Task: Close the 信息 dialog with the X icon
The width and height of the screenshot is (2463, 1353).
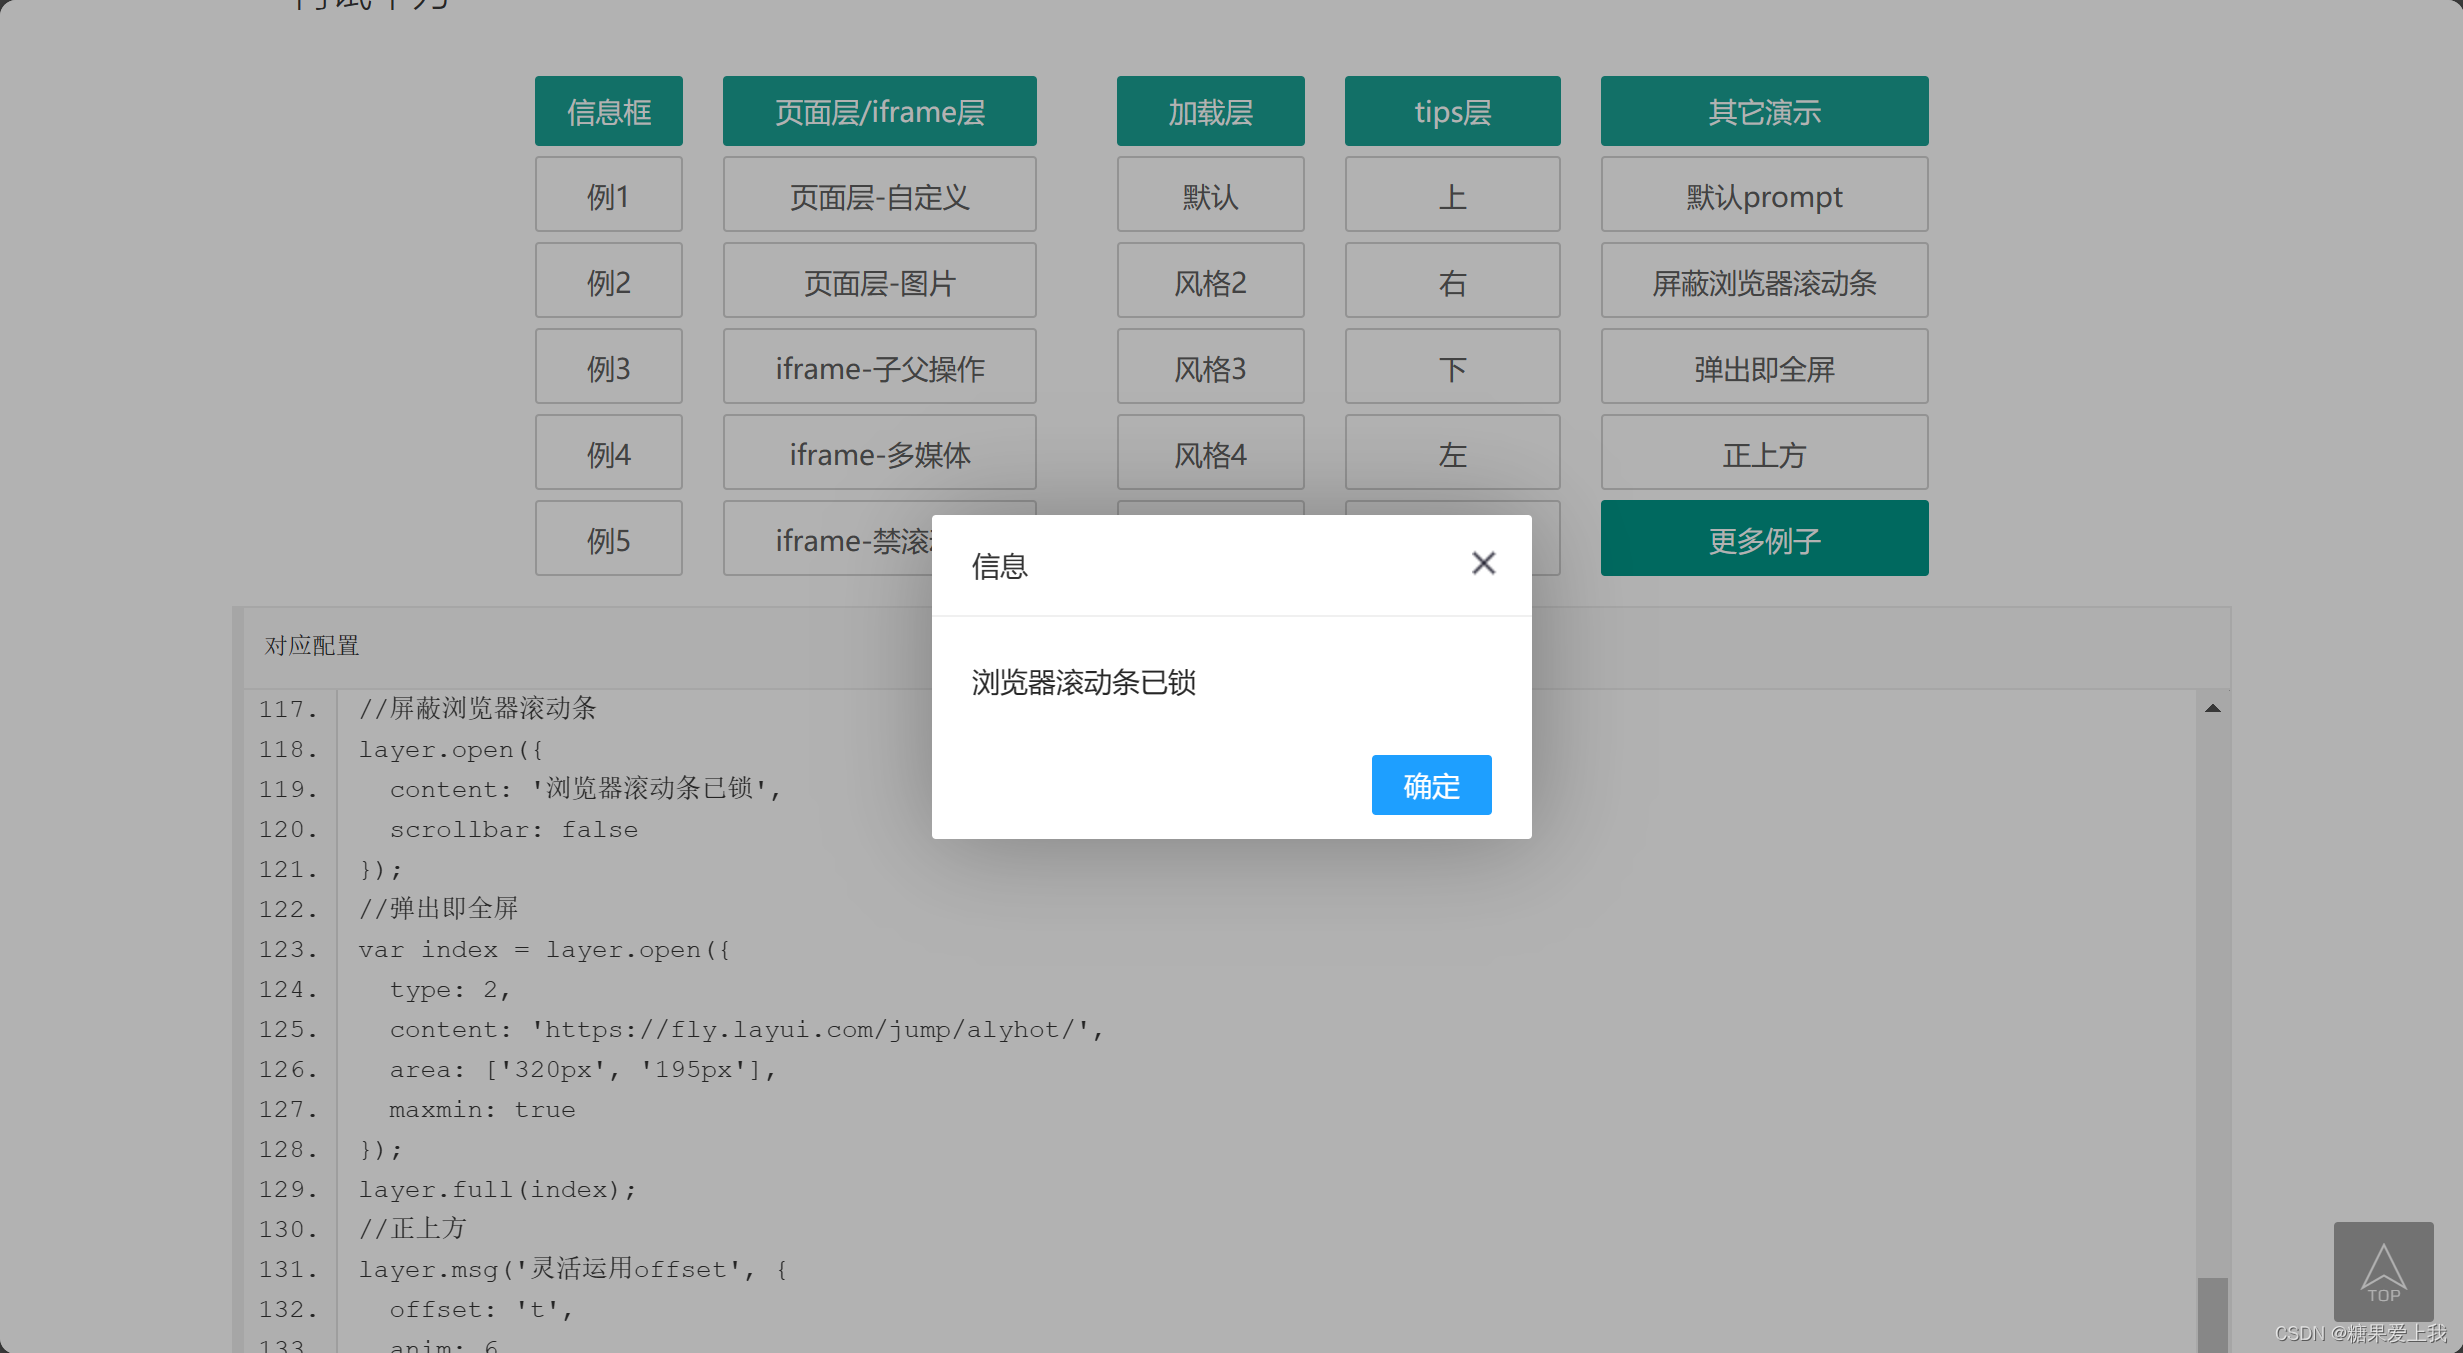Action: coord(1483,563)
